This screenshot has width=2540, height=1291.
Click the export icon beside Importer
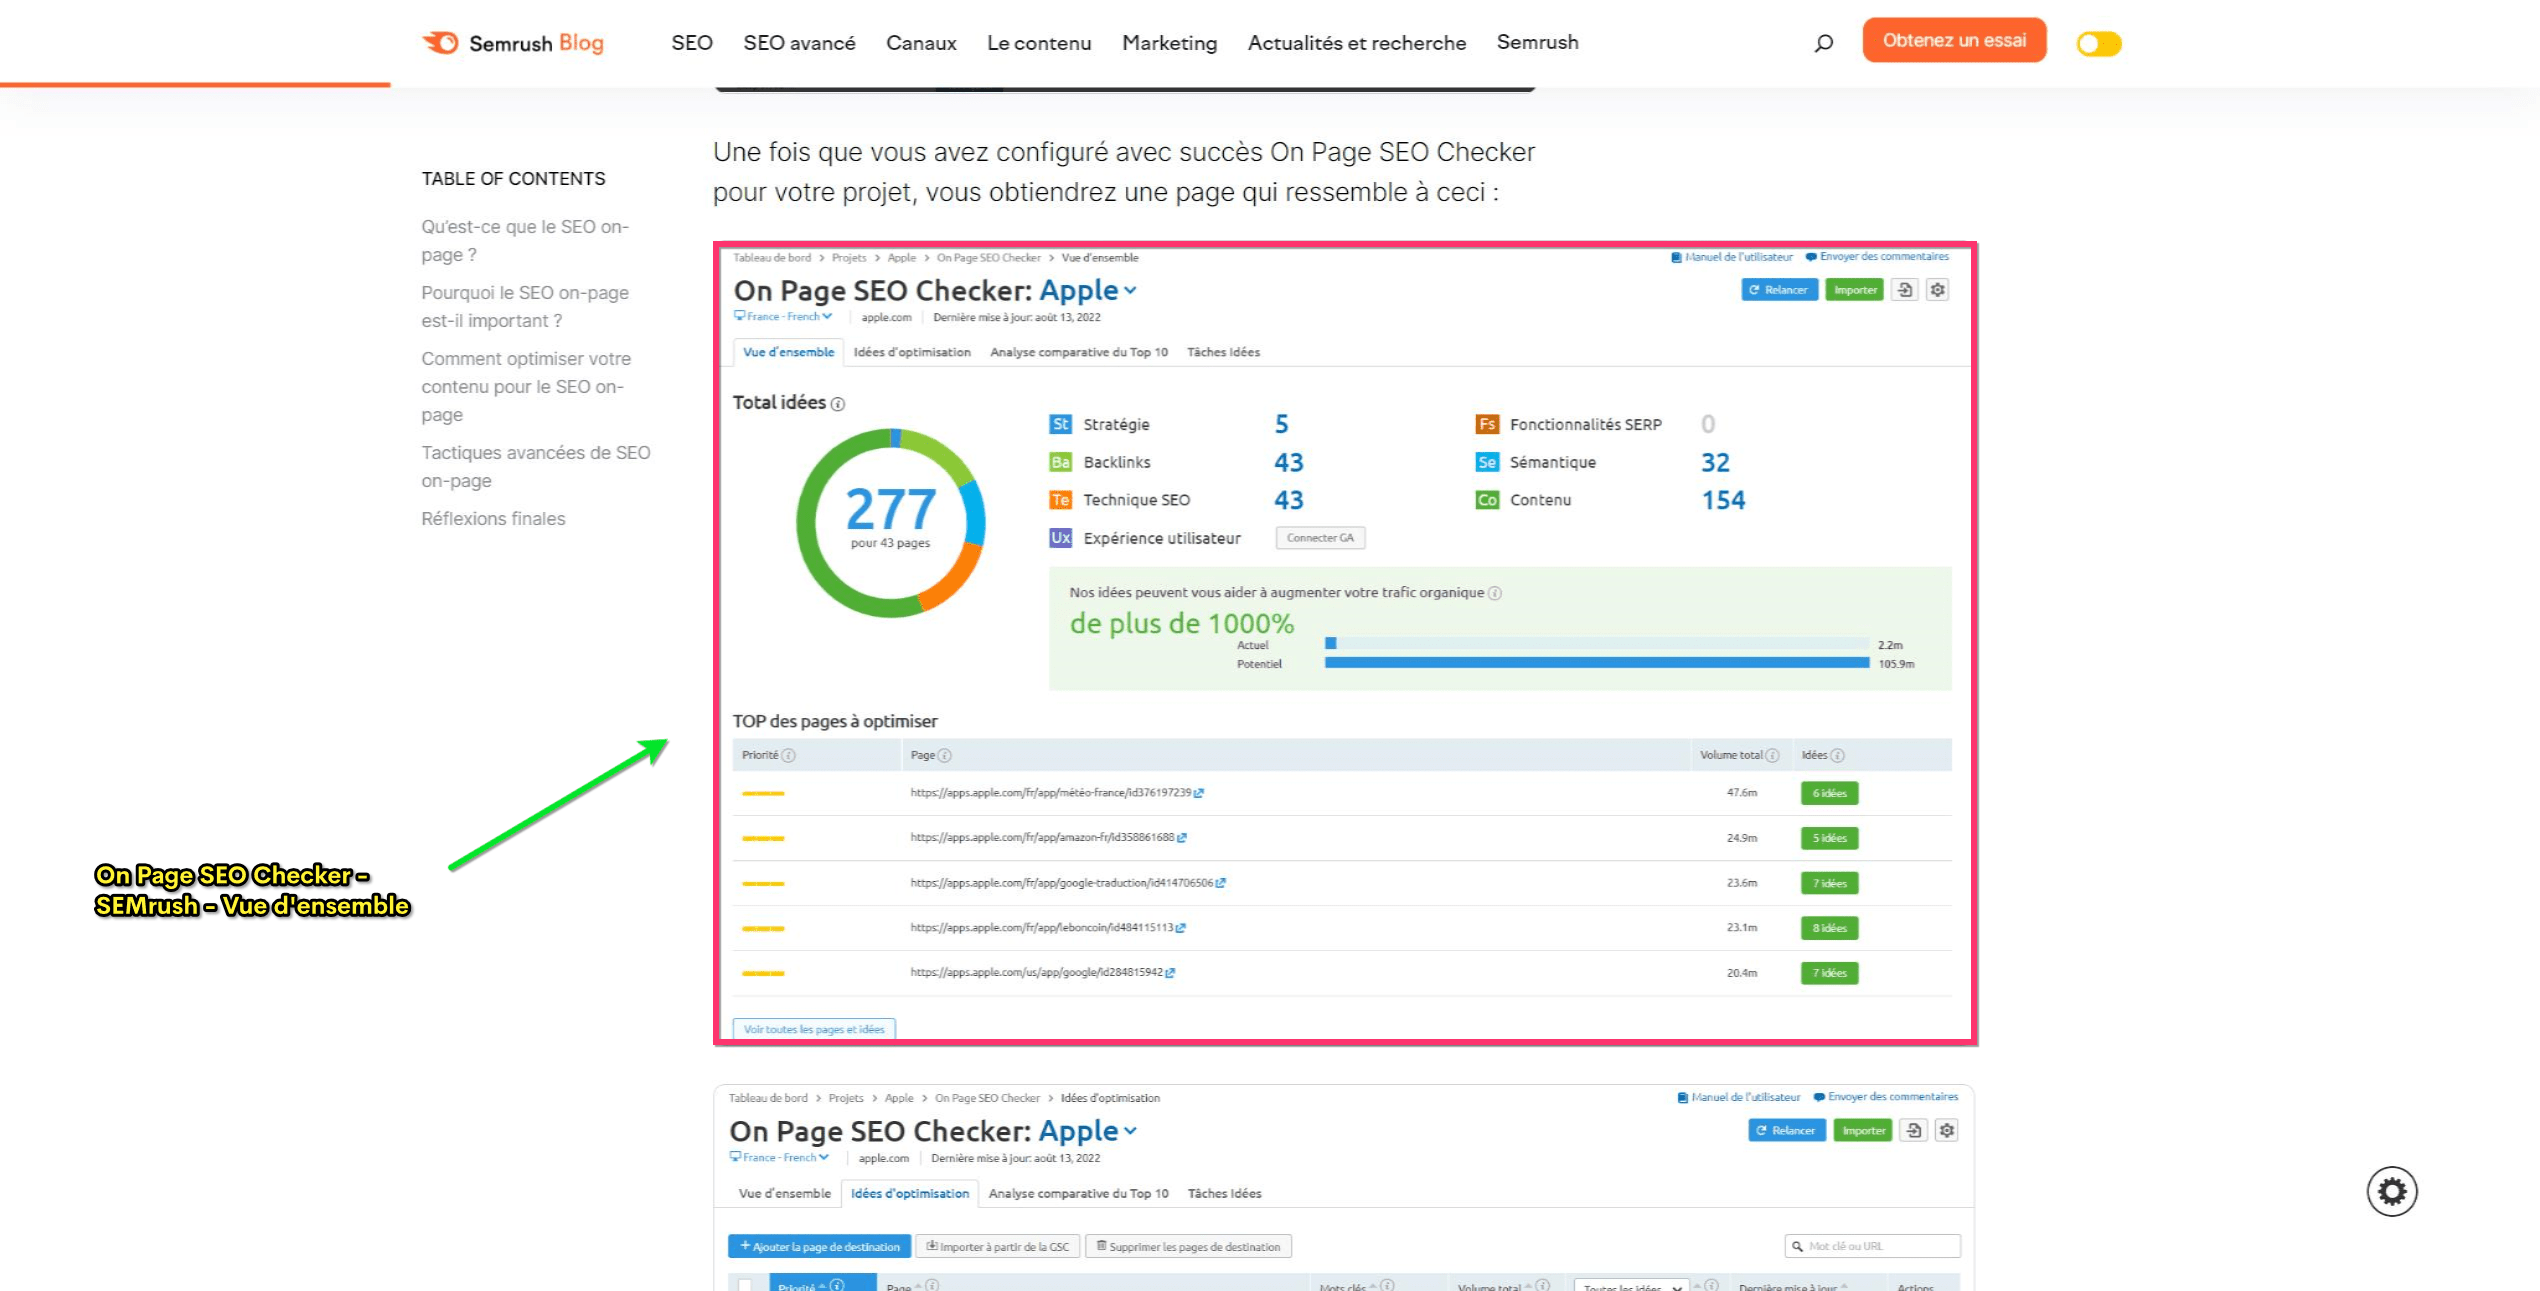(x=1905, y=290)
